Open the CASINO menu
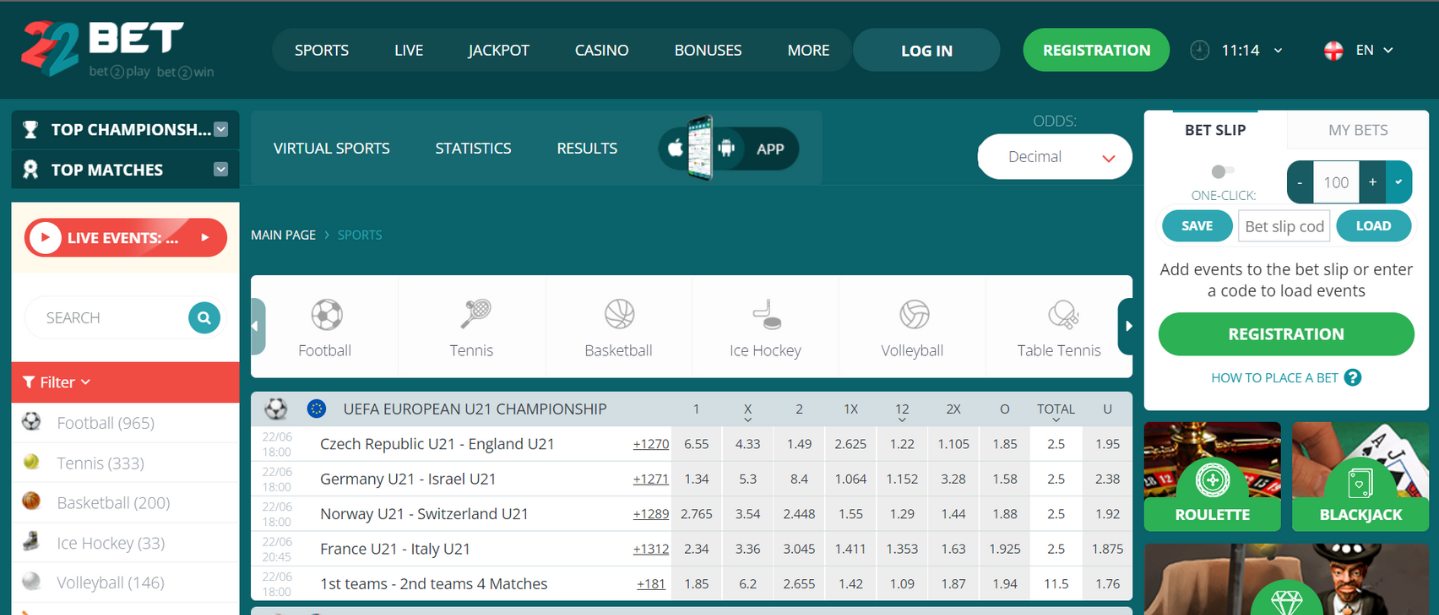Image resolution: width=1439 pixels, height=615 pixels. 602,50
